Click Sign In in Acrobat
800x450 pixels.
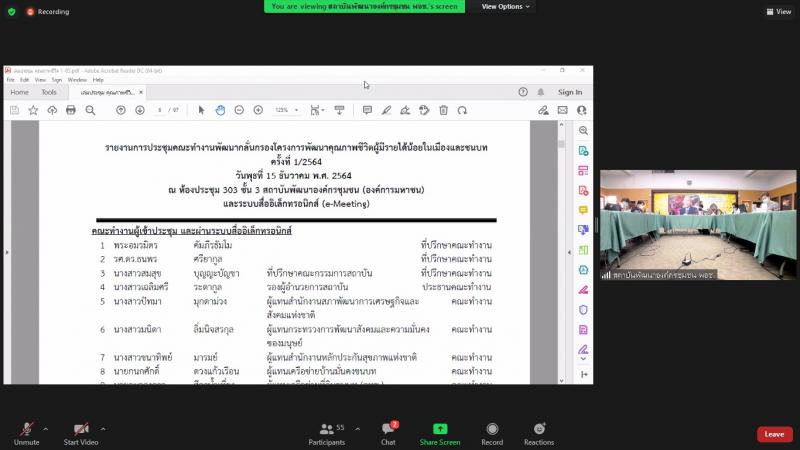click(570, 92)
